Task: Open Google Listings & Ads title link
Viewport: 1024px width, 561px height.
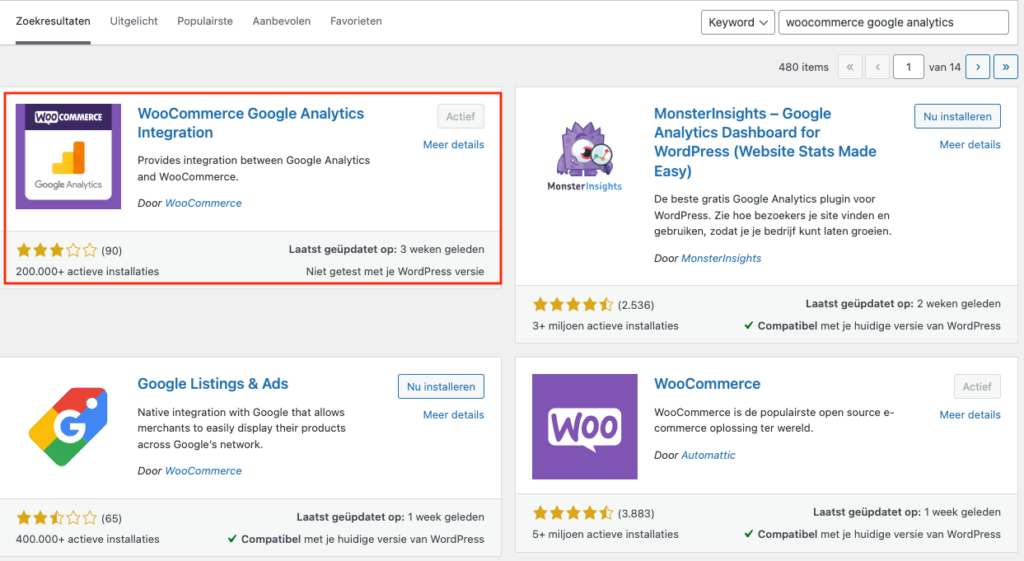Action: coord(213,383)
